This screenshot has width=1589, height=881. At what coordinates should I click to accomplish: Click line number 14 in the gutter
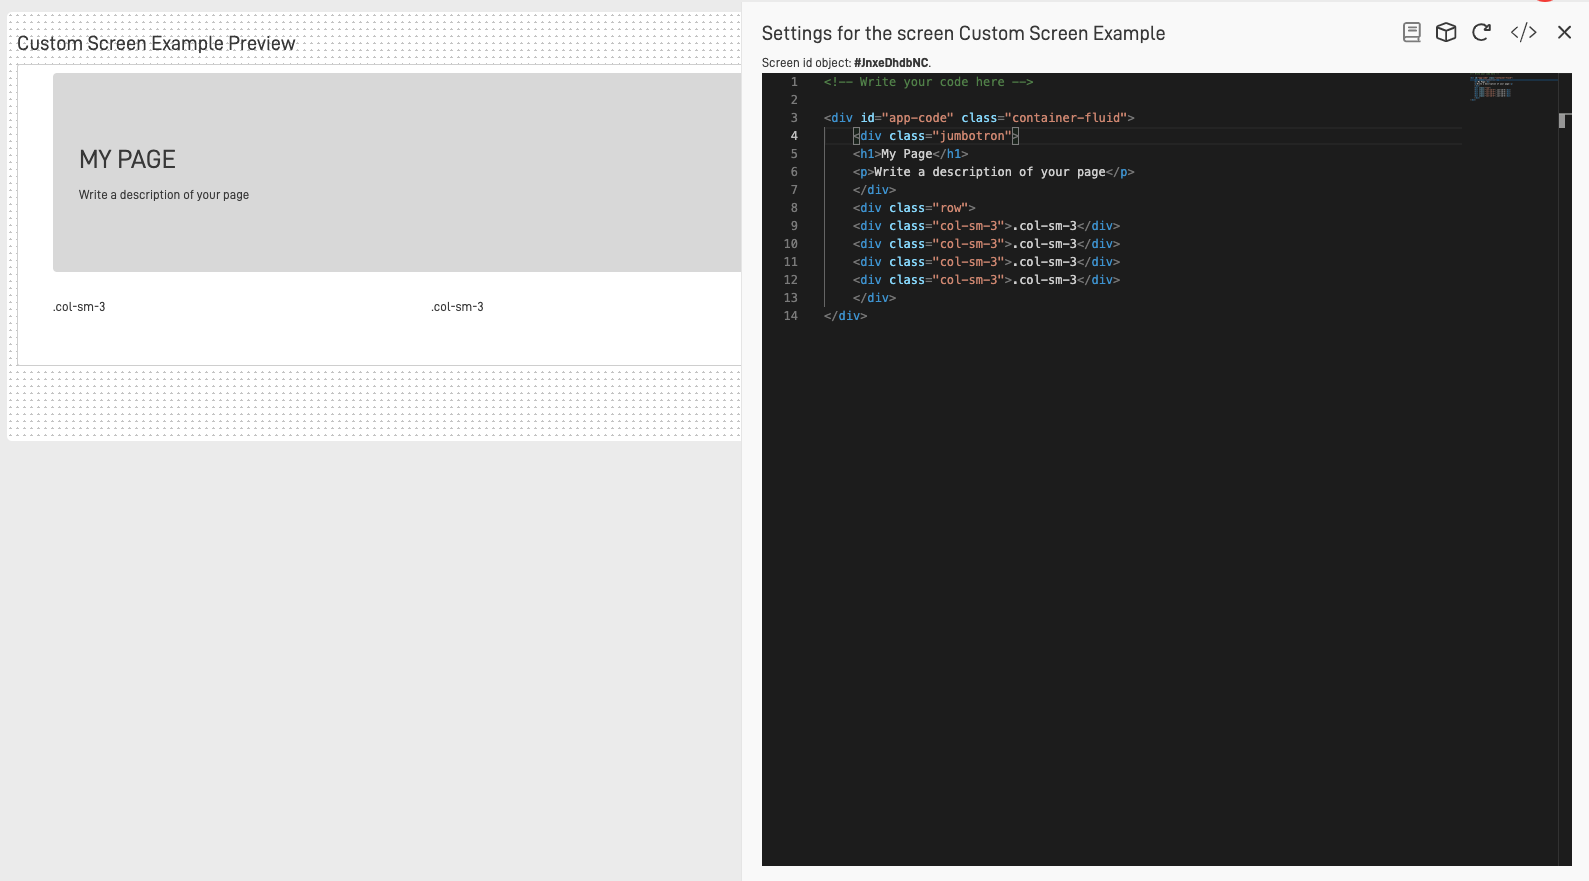point(791,316)
